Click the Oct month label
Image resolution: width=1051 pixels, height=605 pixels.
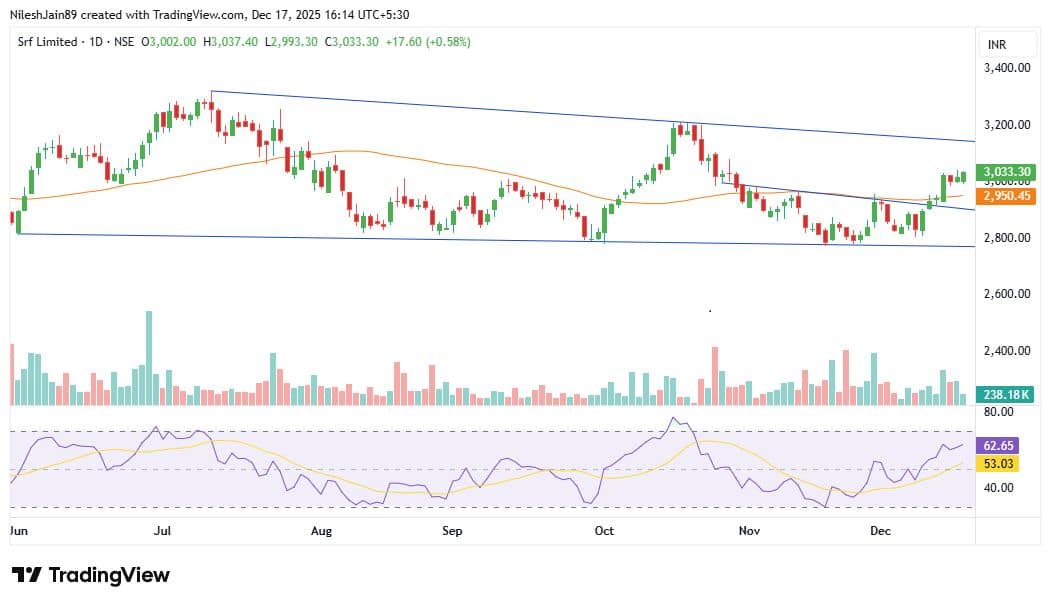point(604,531)
